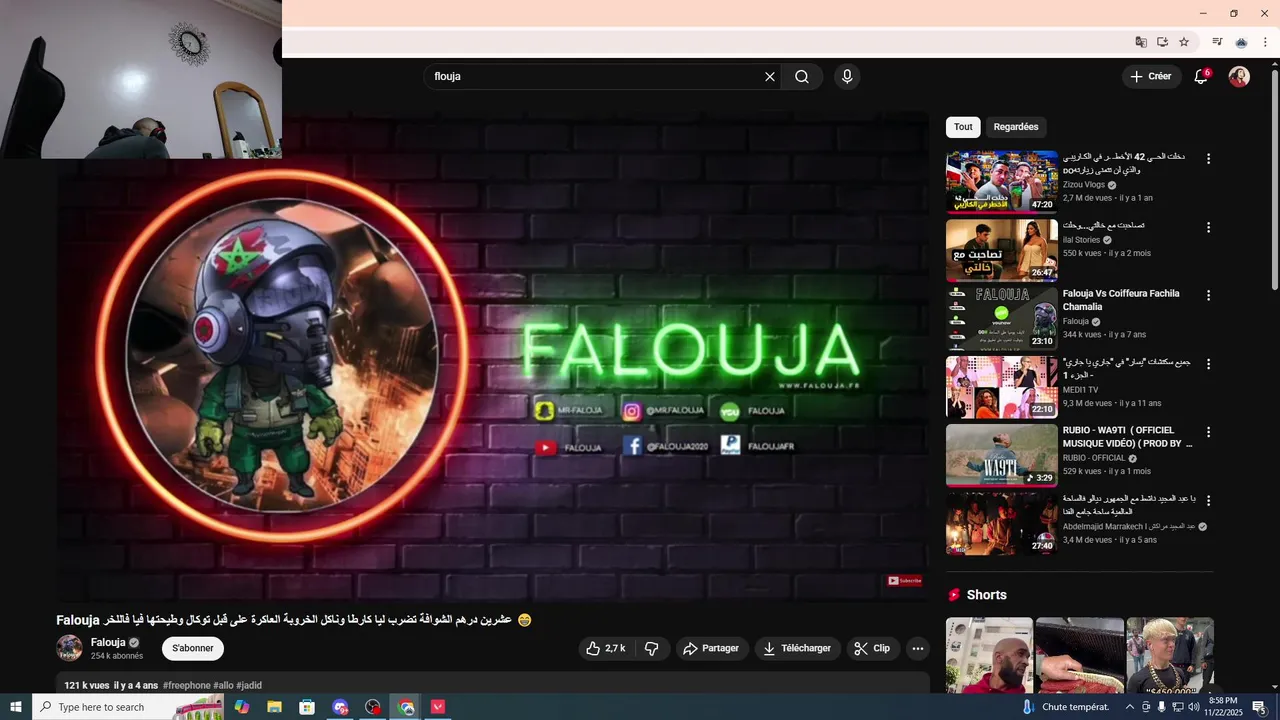Start voice search with the microphone icon
The image size is (1280, 720).
tap(847, 77)
